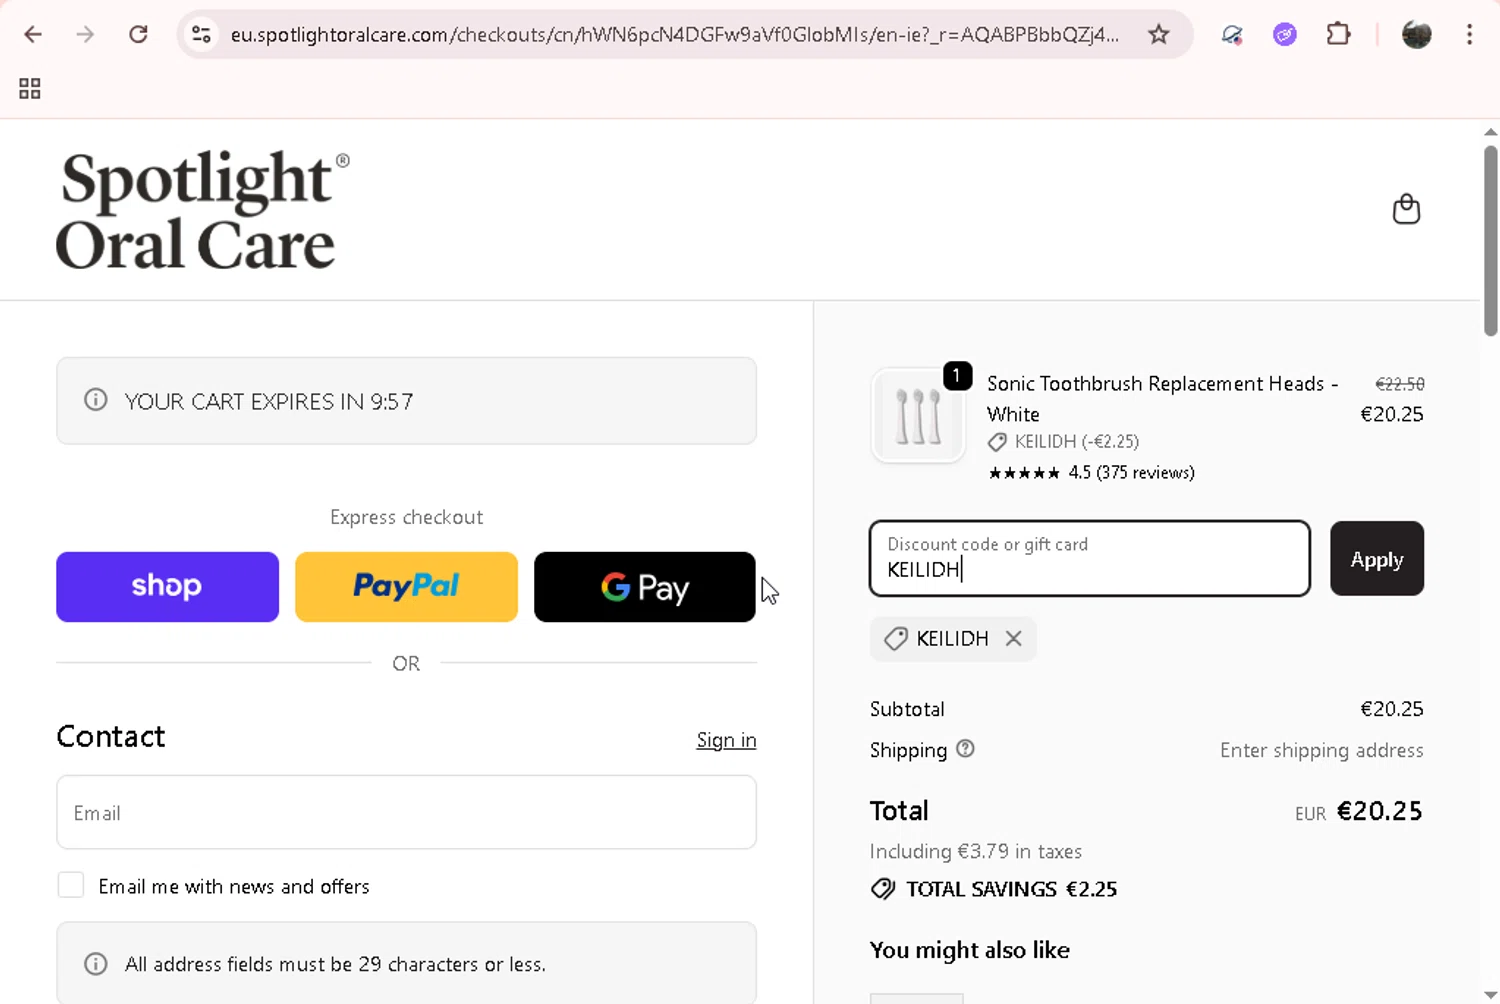This screenshot has height=1004, width=1500.
Task: Click the page vertical scrollbar thumb
Action: click(x=1490, y=240)
